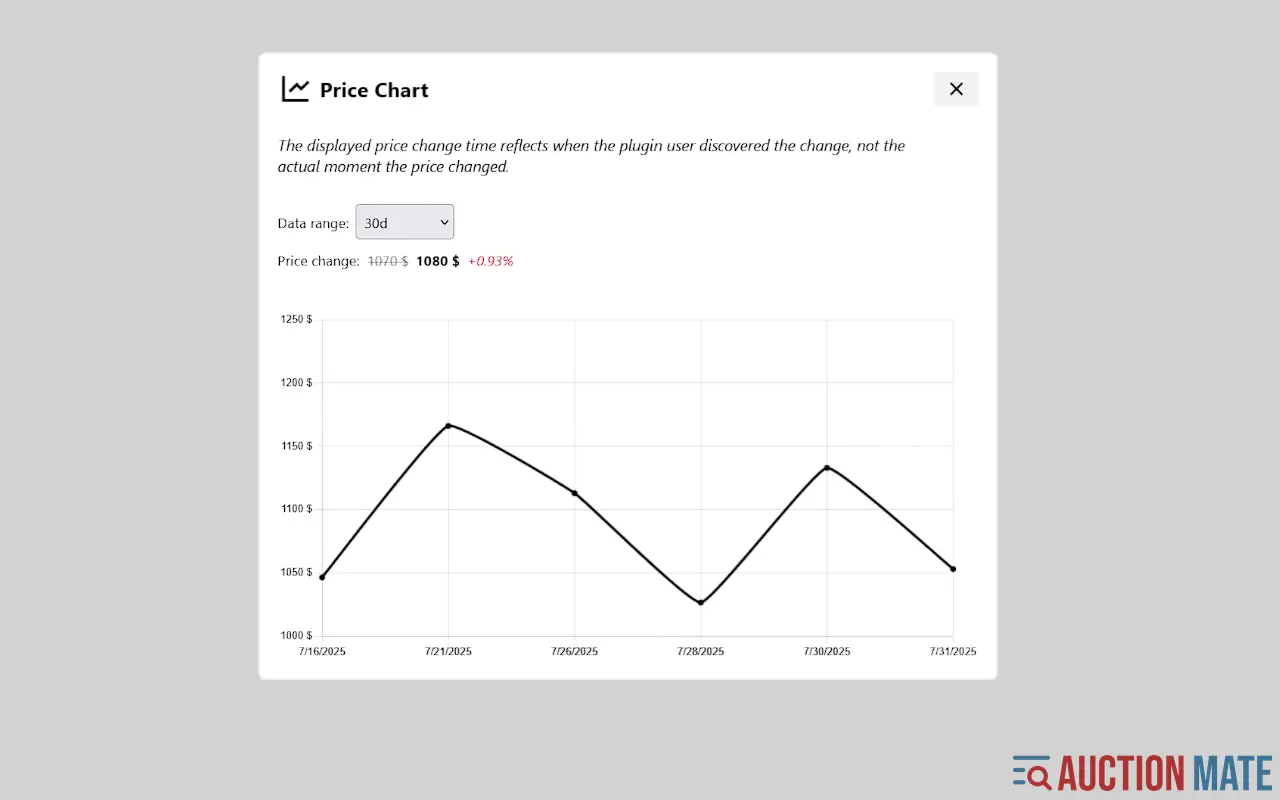This screenshot has width=1280, height=800.
Task: Click the data point at 7/26/2025
Action: click(574, 492)
